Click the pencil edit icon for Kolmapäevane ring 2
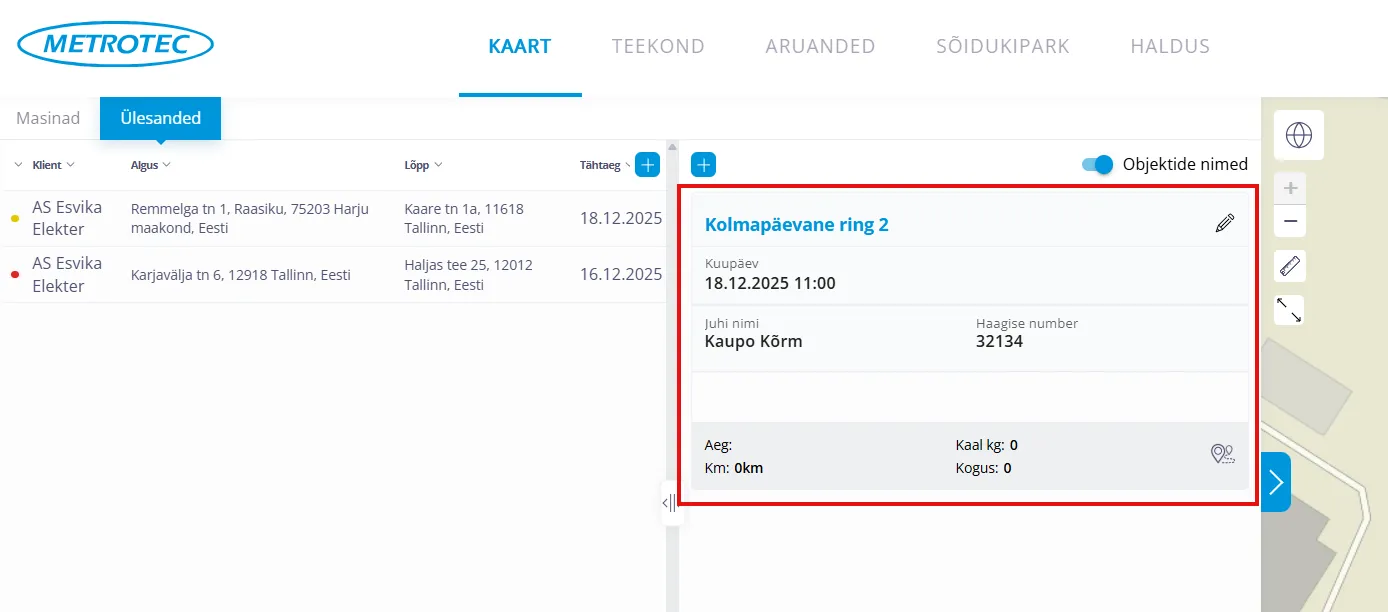 [1224, 224]
